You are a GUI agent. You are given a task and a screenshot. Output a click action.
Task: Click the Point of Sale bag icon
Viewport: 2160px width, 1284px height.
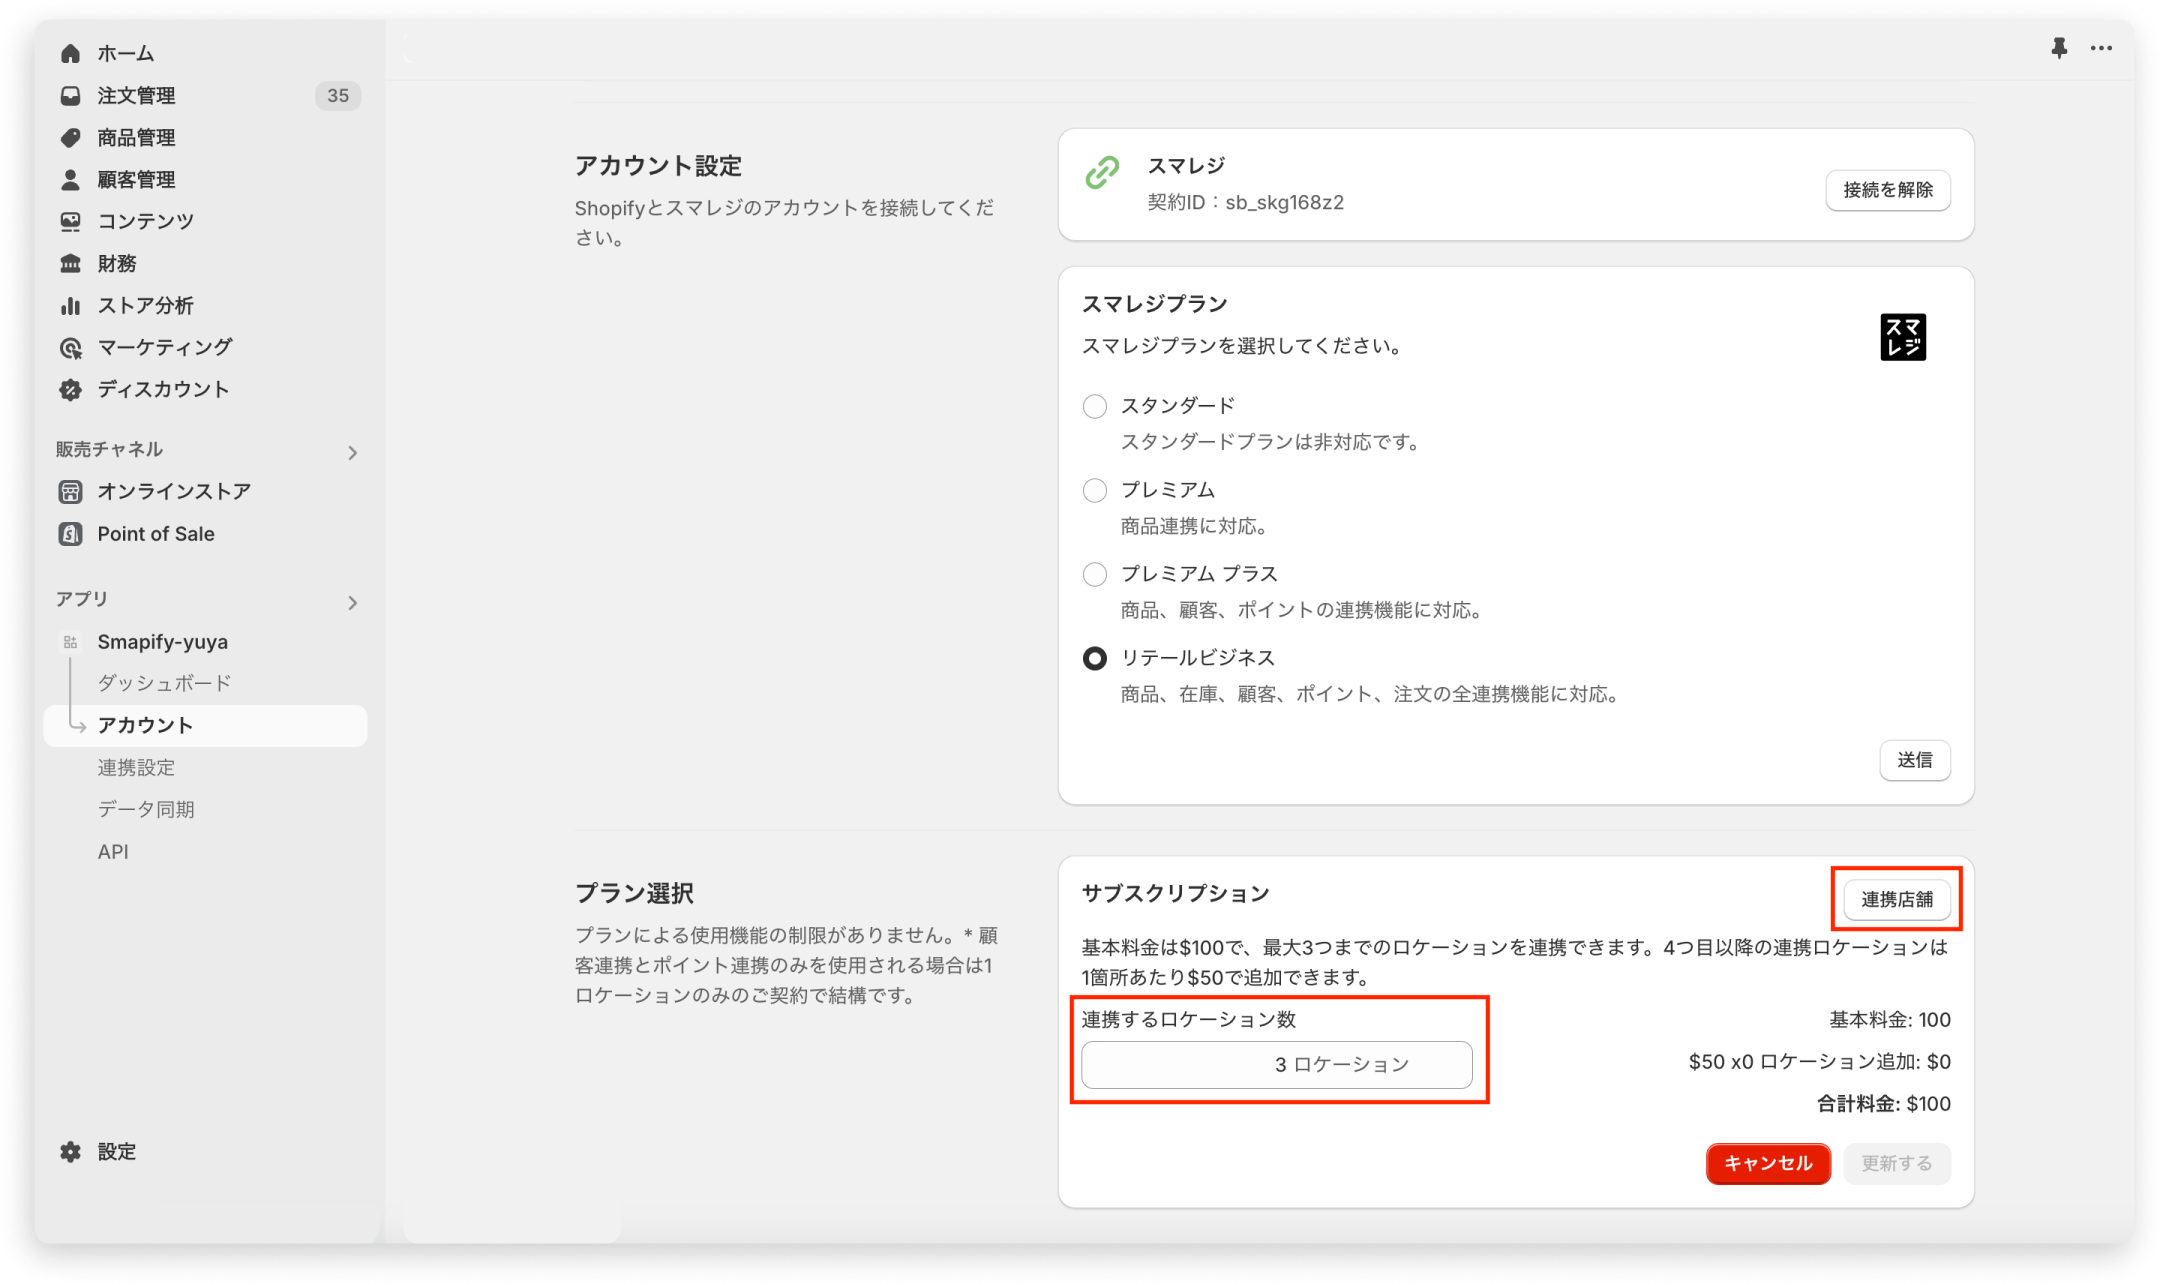(x=70, y=533)
